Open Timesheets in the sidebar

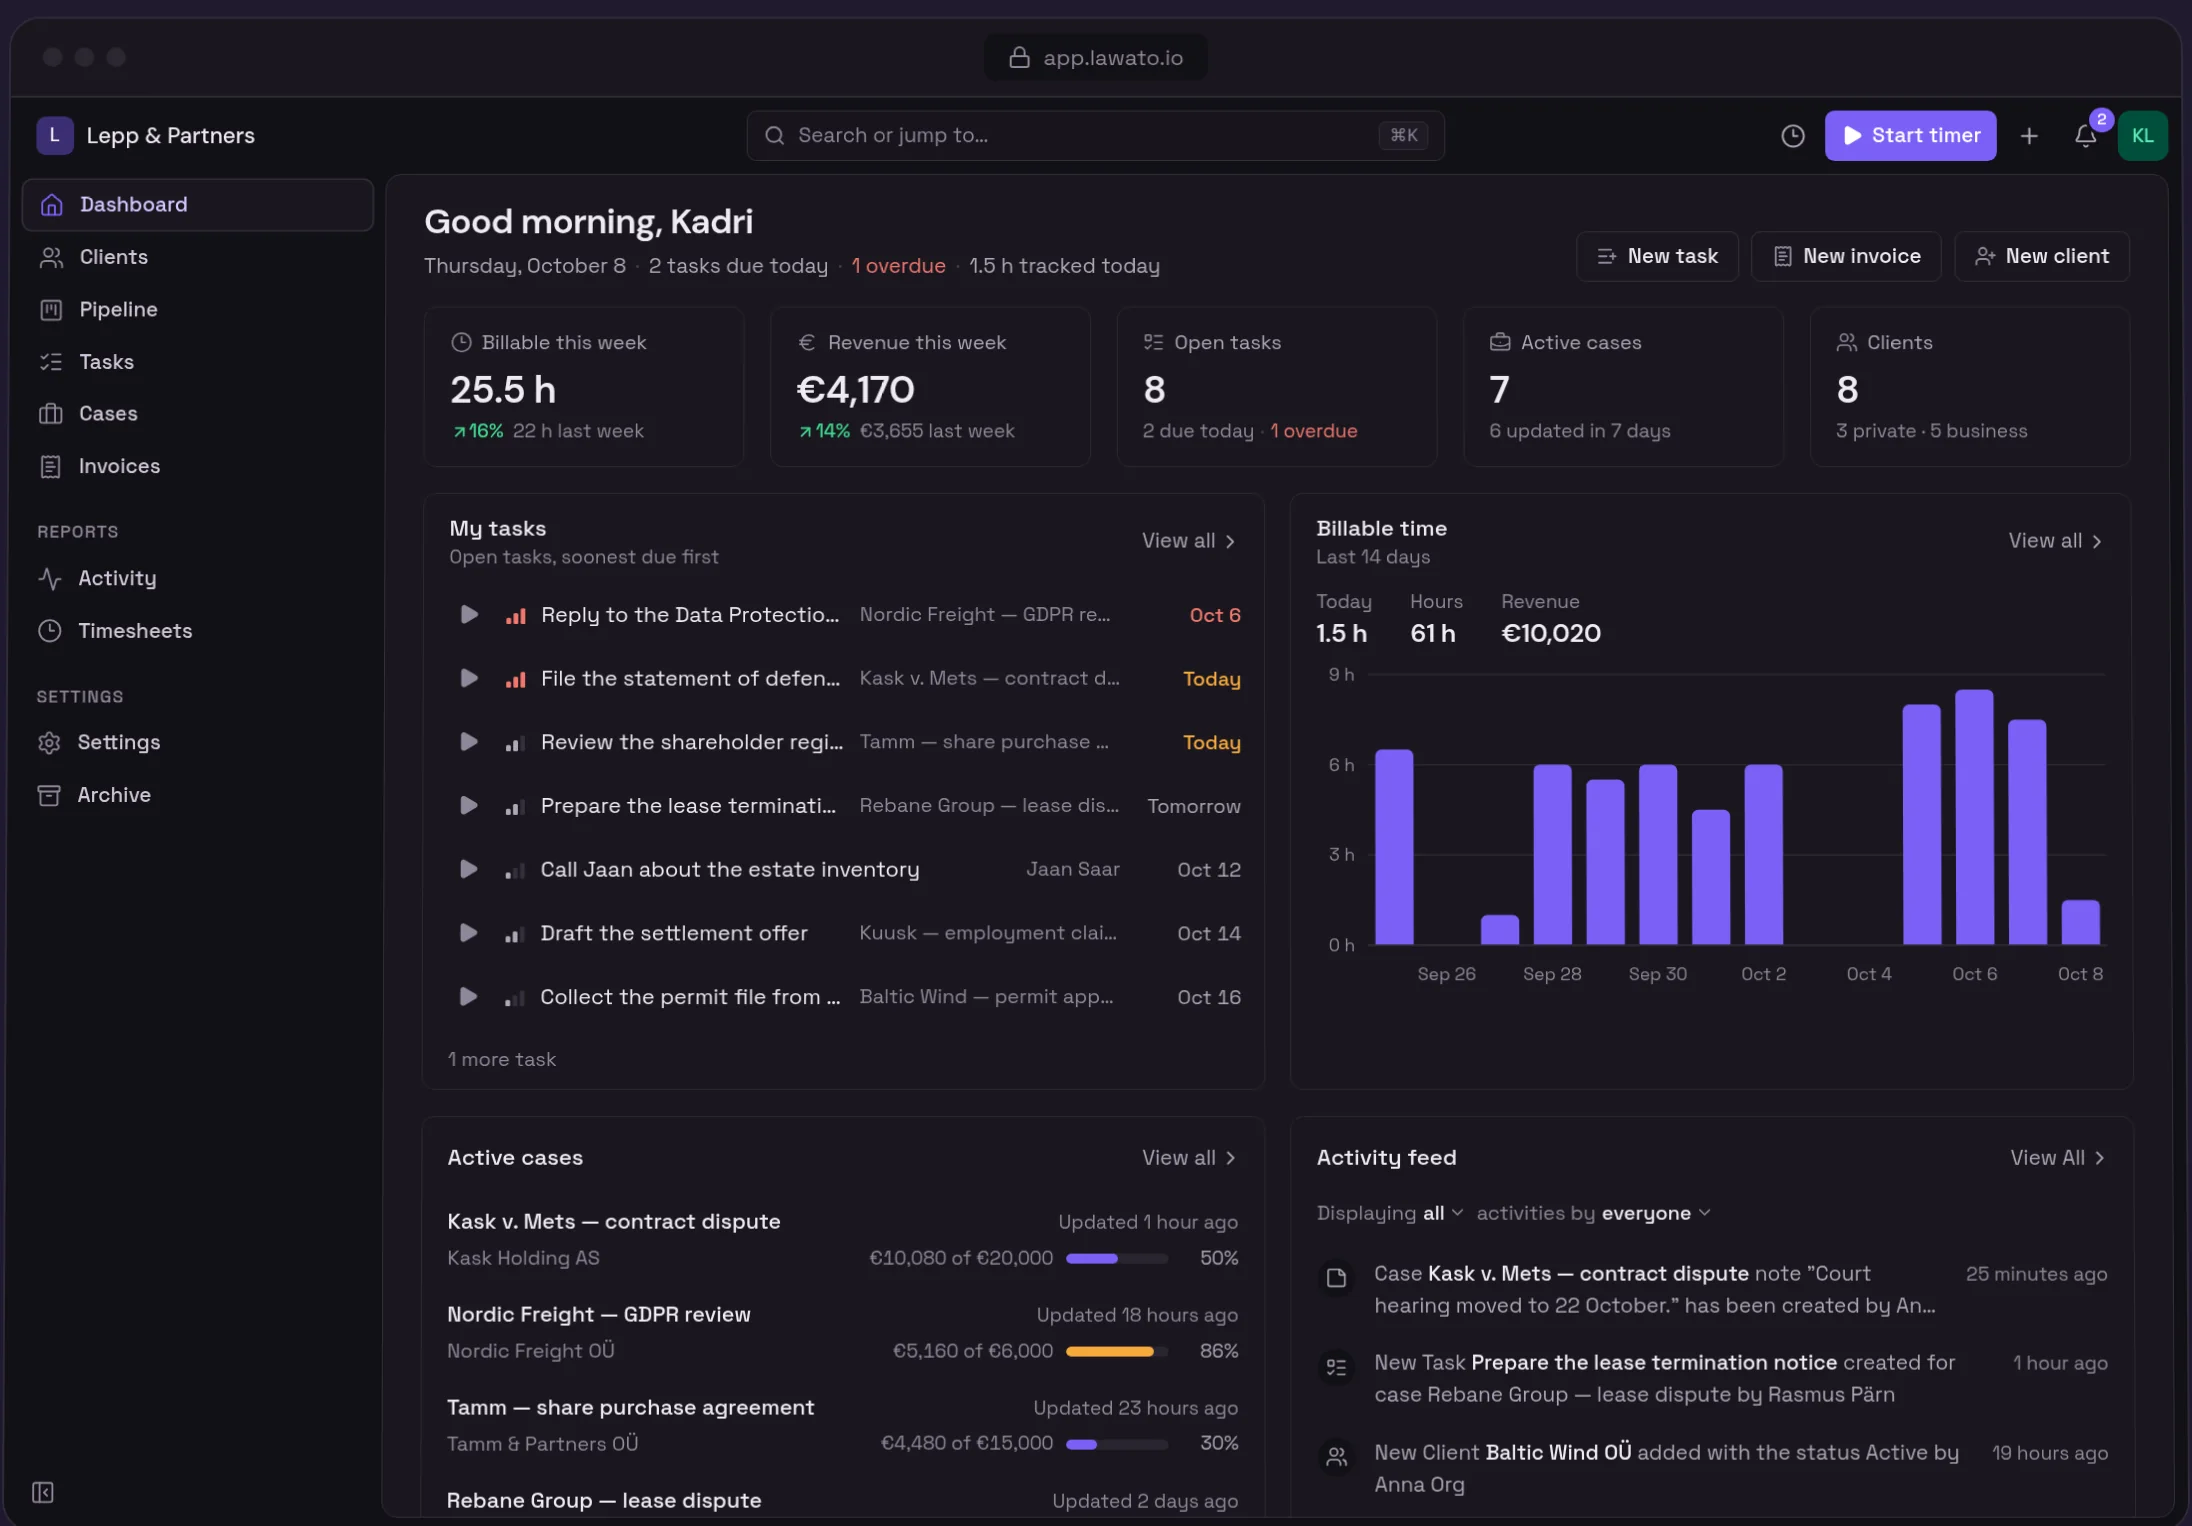198,631
